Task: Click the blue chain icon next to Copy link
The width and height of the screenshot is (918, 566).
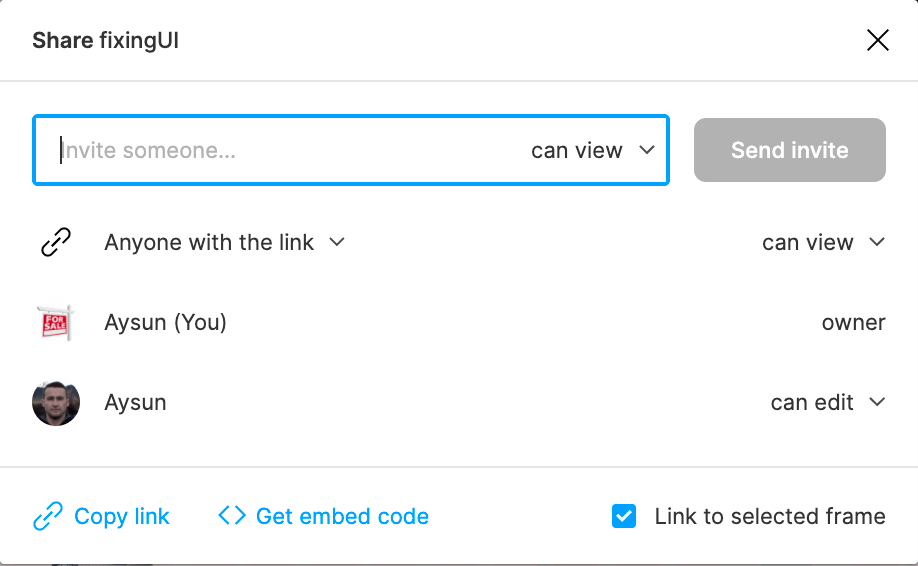Action: pos(47,516)
